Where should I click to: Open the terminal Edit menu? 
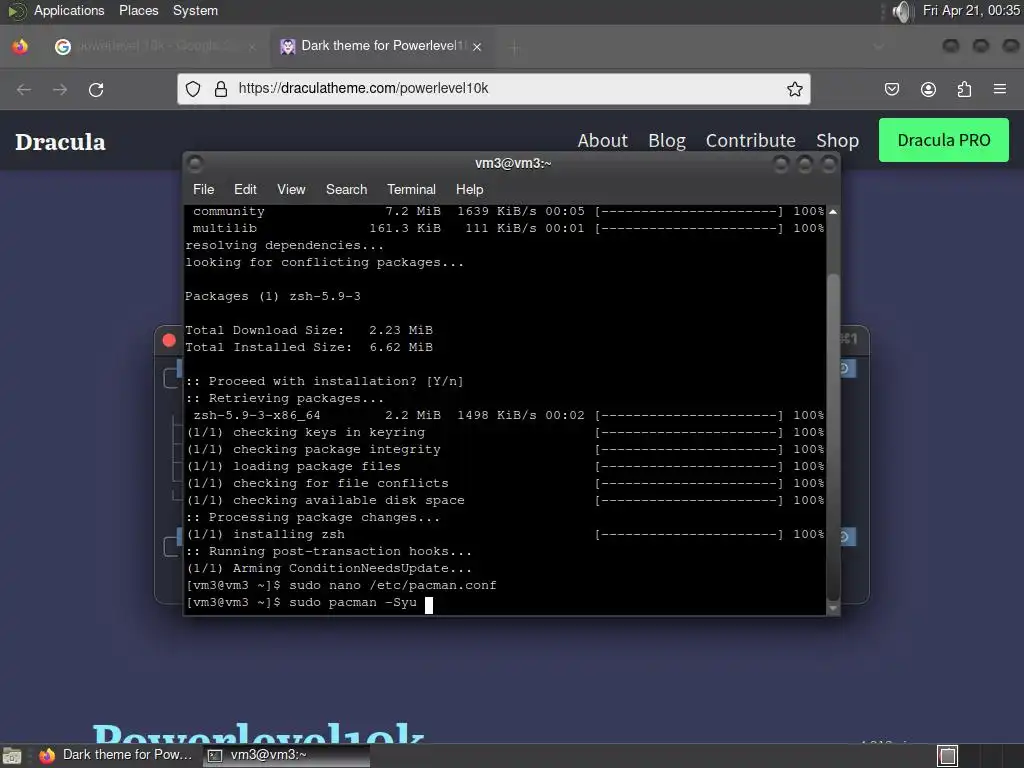pyautogui.click(x=245, y=189)
